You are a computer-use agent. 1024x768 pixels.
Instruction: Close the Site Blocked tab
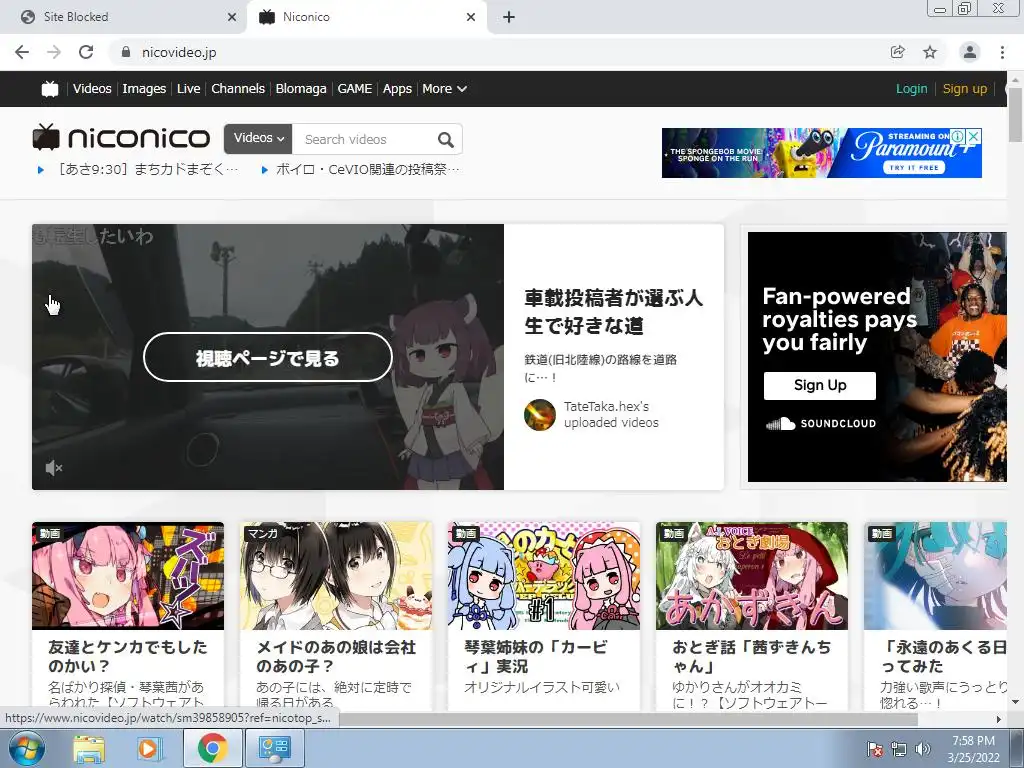(x=232, y=17)
